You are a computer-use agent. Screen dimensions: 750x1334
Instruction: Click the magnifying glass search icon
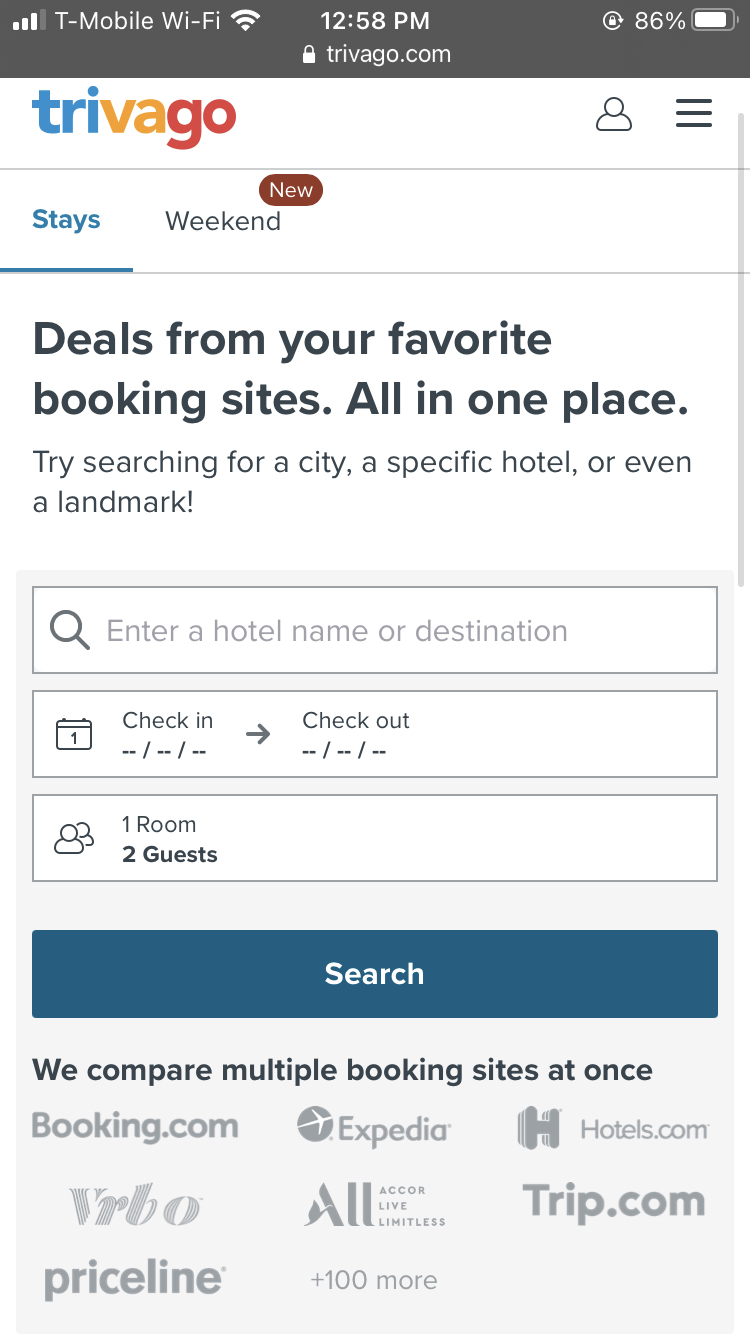(x=69, y=631)
